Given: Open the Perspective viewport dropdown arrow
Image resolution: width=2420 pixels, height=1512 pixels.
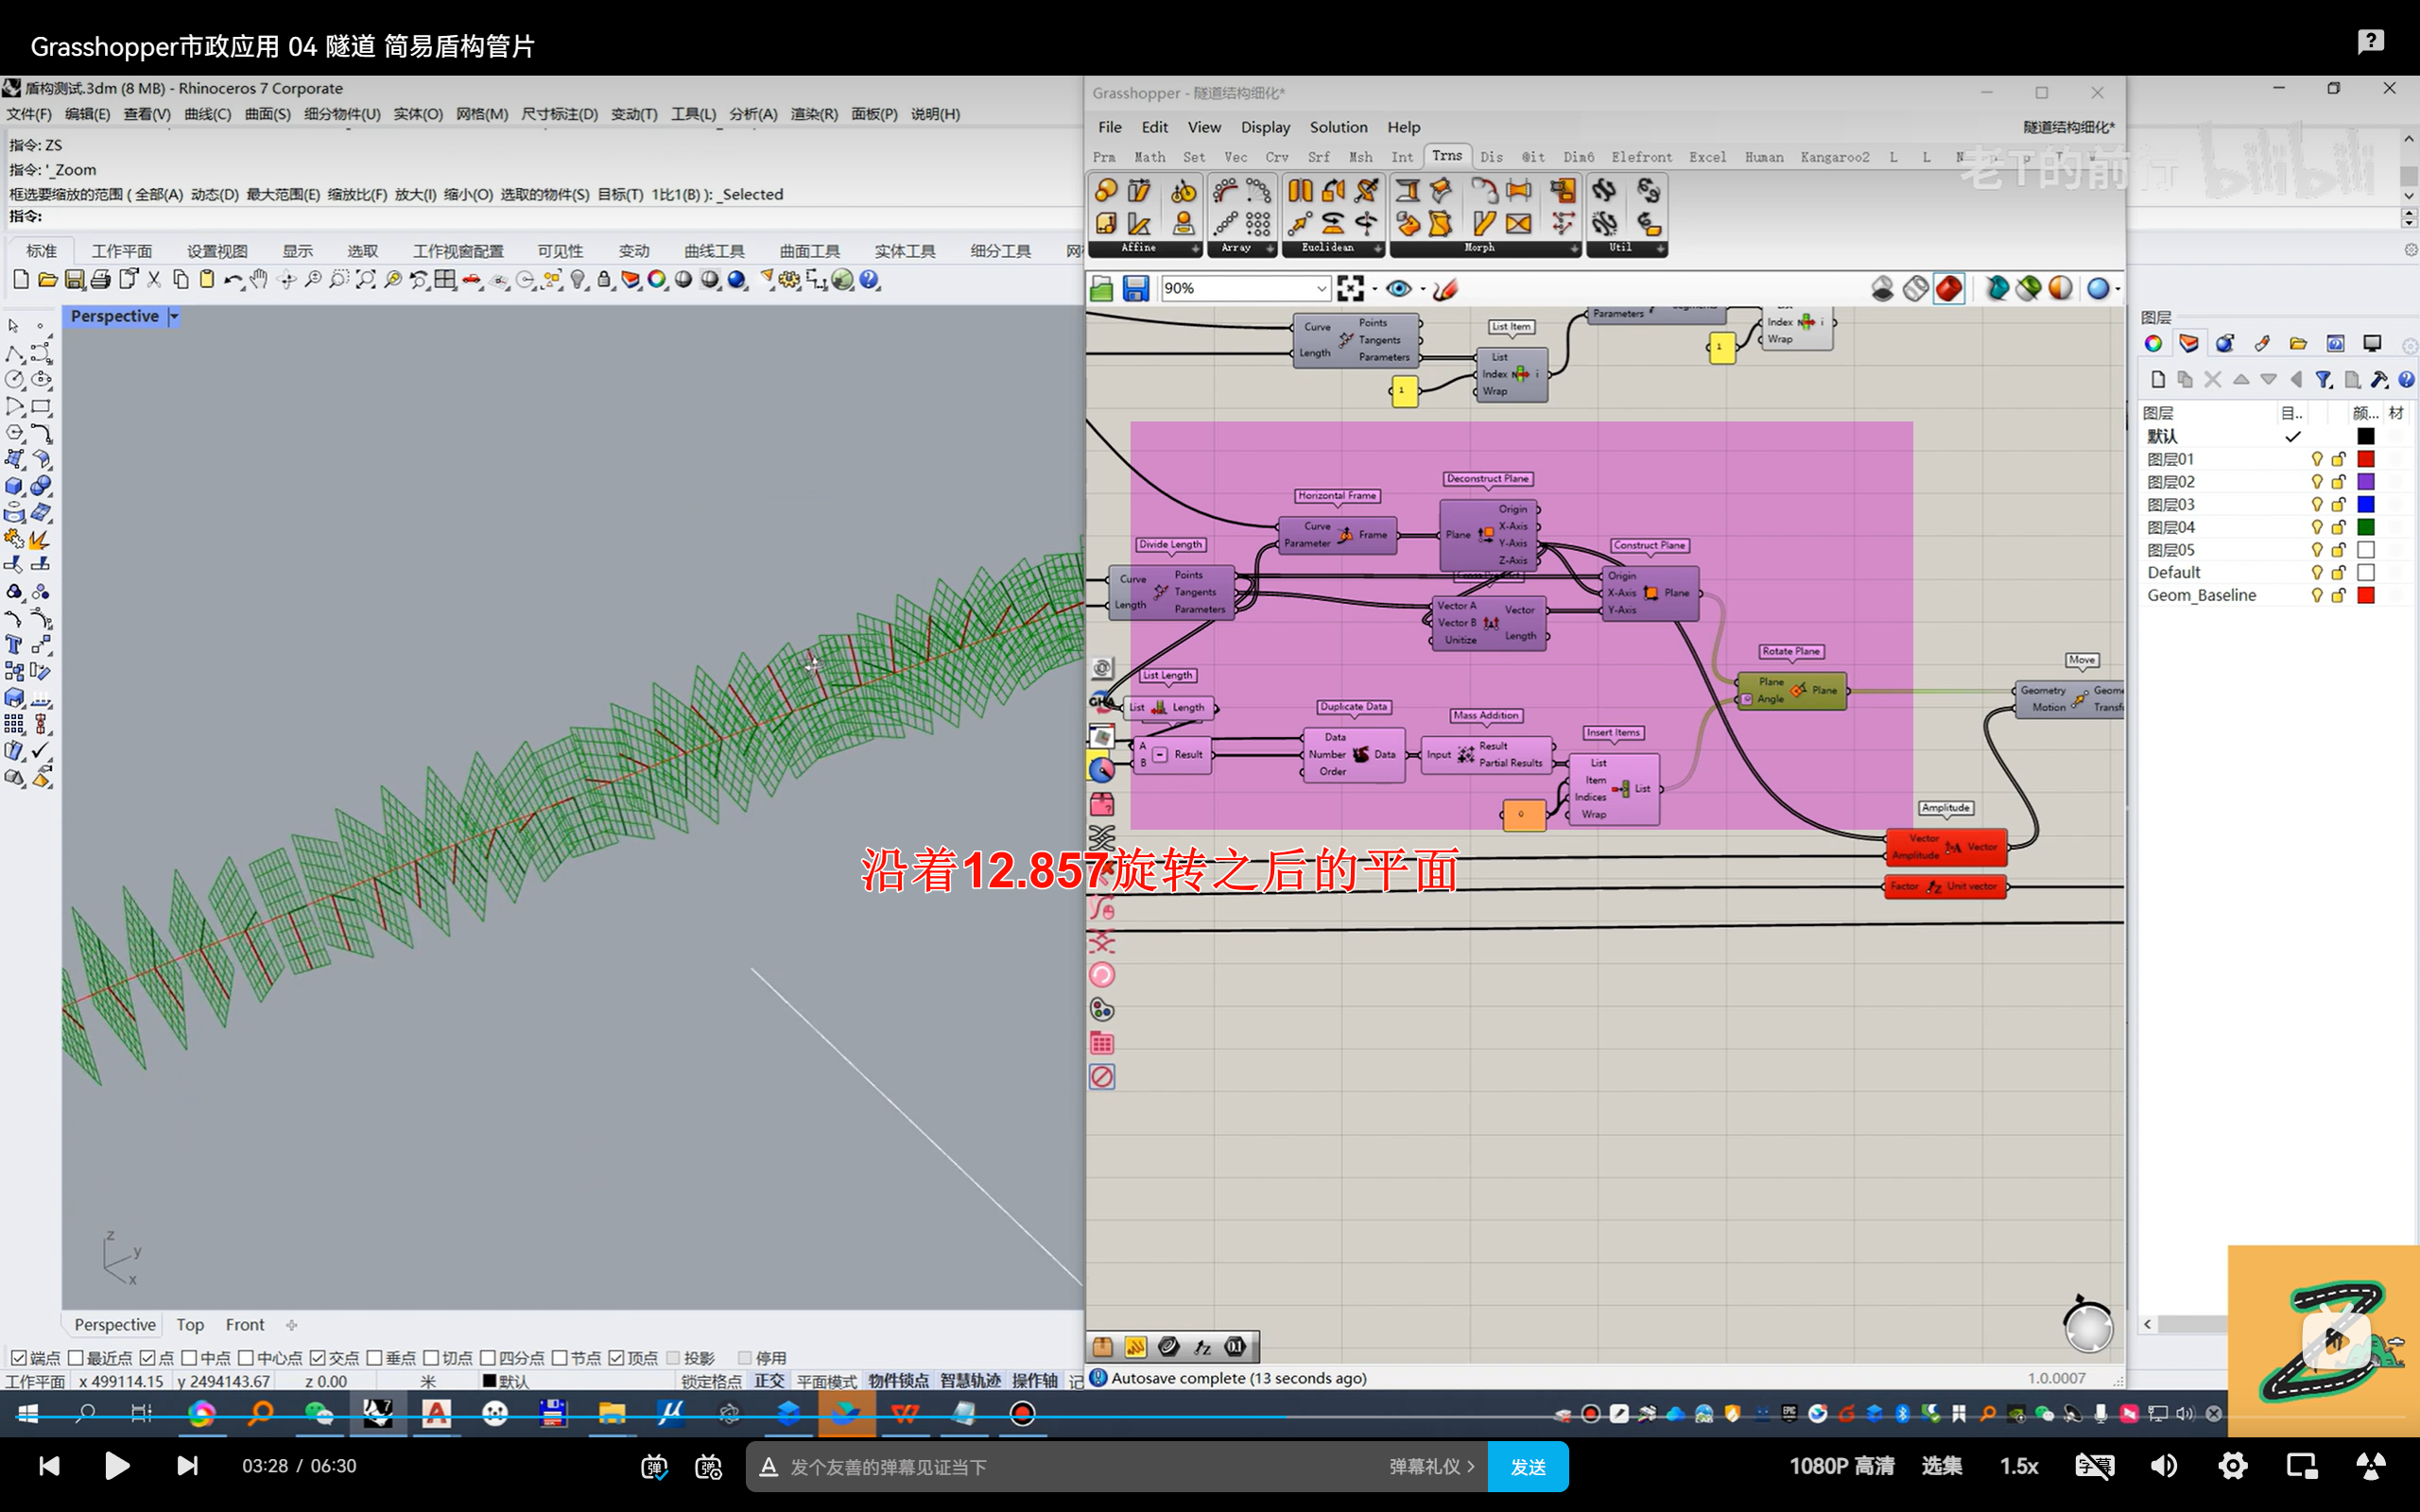Looking at the screenshot, I should [x=174, y=316].
